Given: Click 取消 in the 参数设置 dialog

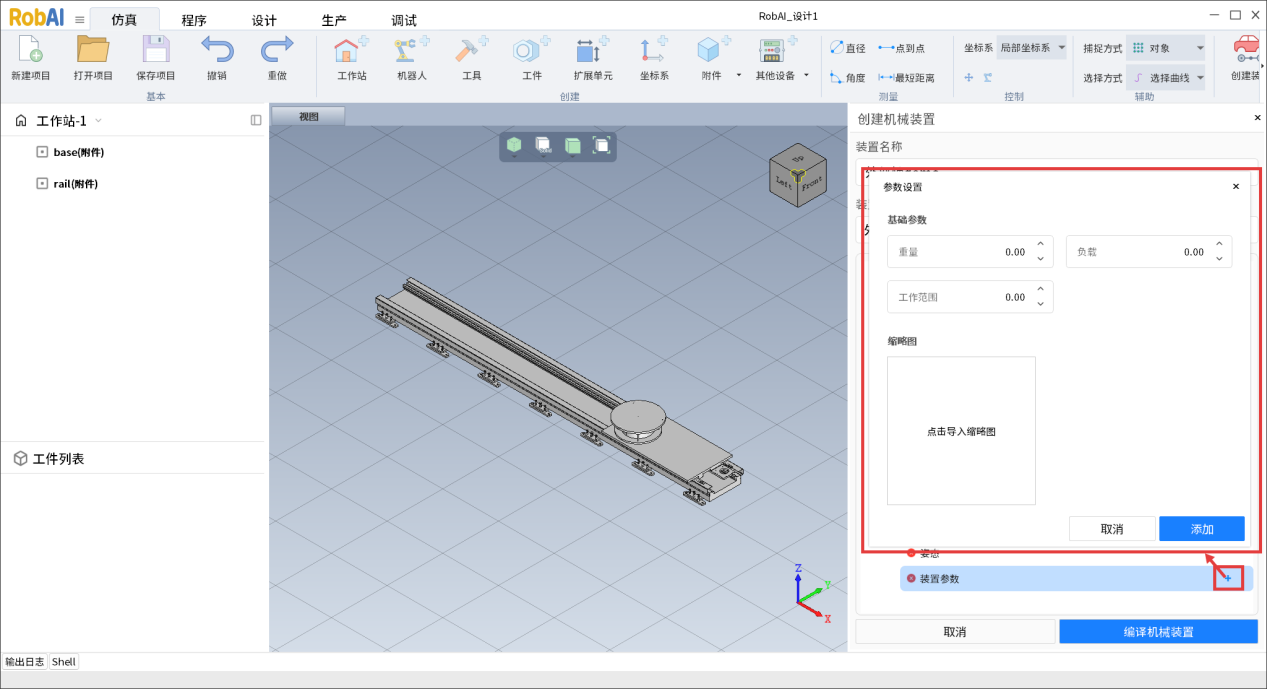Looking at the screenshot, I should pyautogui.click(x=1112, y=529).
